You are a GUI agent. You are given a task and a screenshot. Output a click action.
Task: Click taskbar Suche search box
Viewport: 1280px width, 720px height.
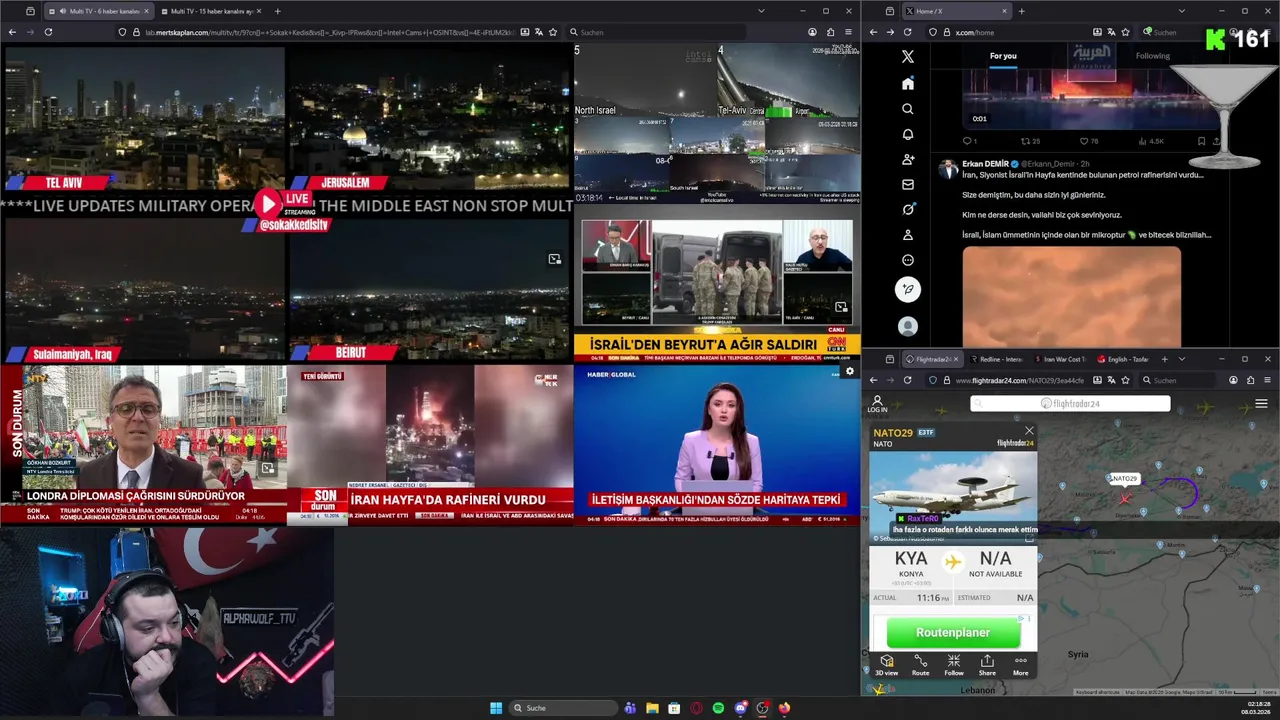(564, 708)
